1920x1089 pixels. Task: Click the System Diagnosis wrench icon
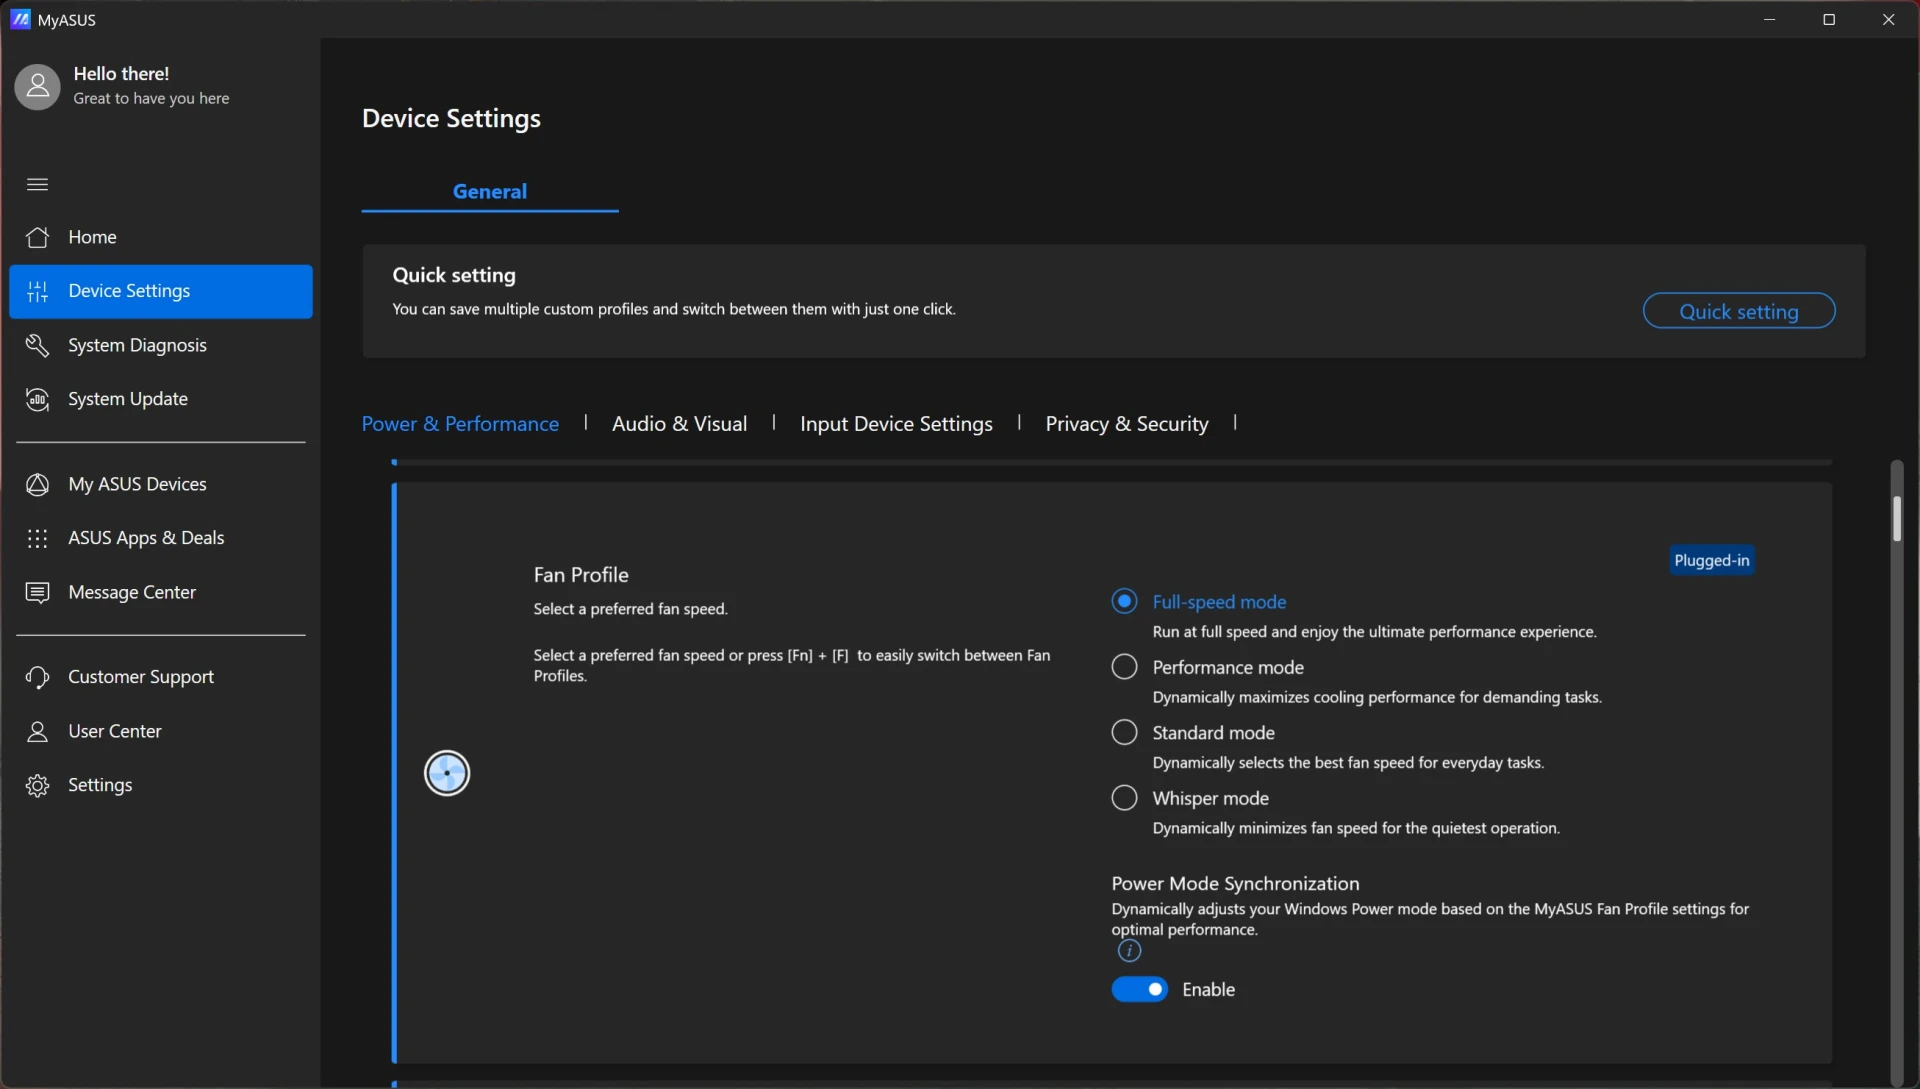(37, 345)
